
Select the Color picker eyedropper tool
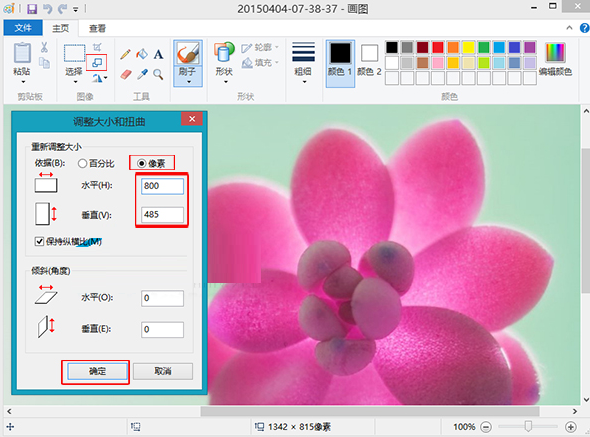142,75
